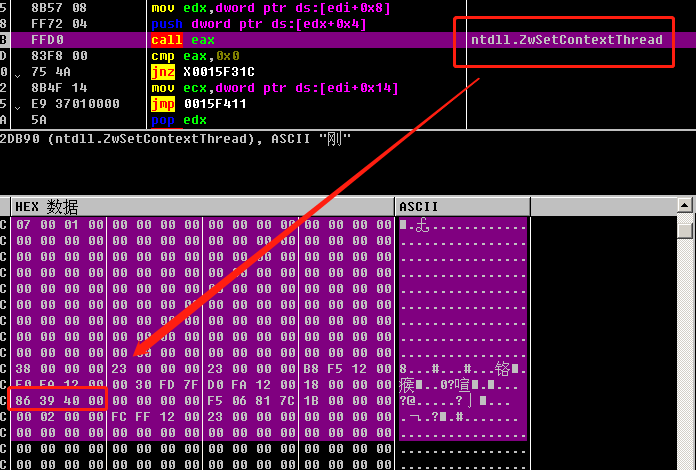This screenshot has height=470, width=696.
Task: Click opcode bytes "FF72 04"
Action: pyautogui.click(x=59, y=24)
